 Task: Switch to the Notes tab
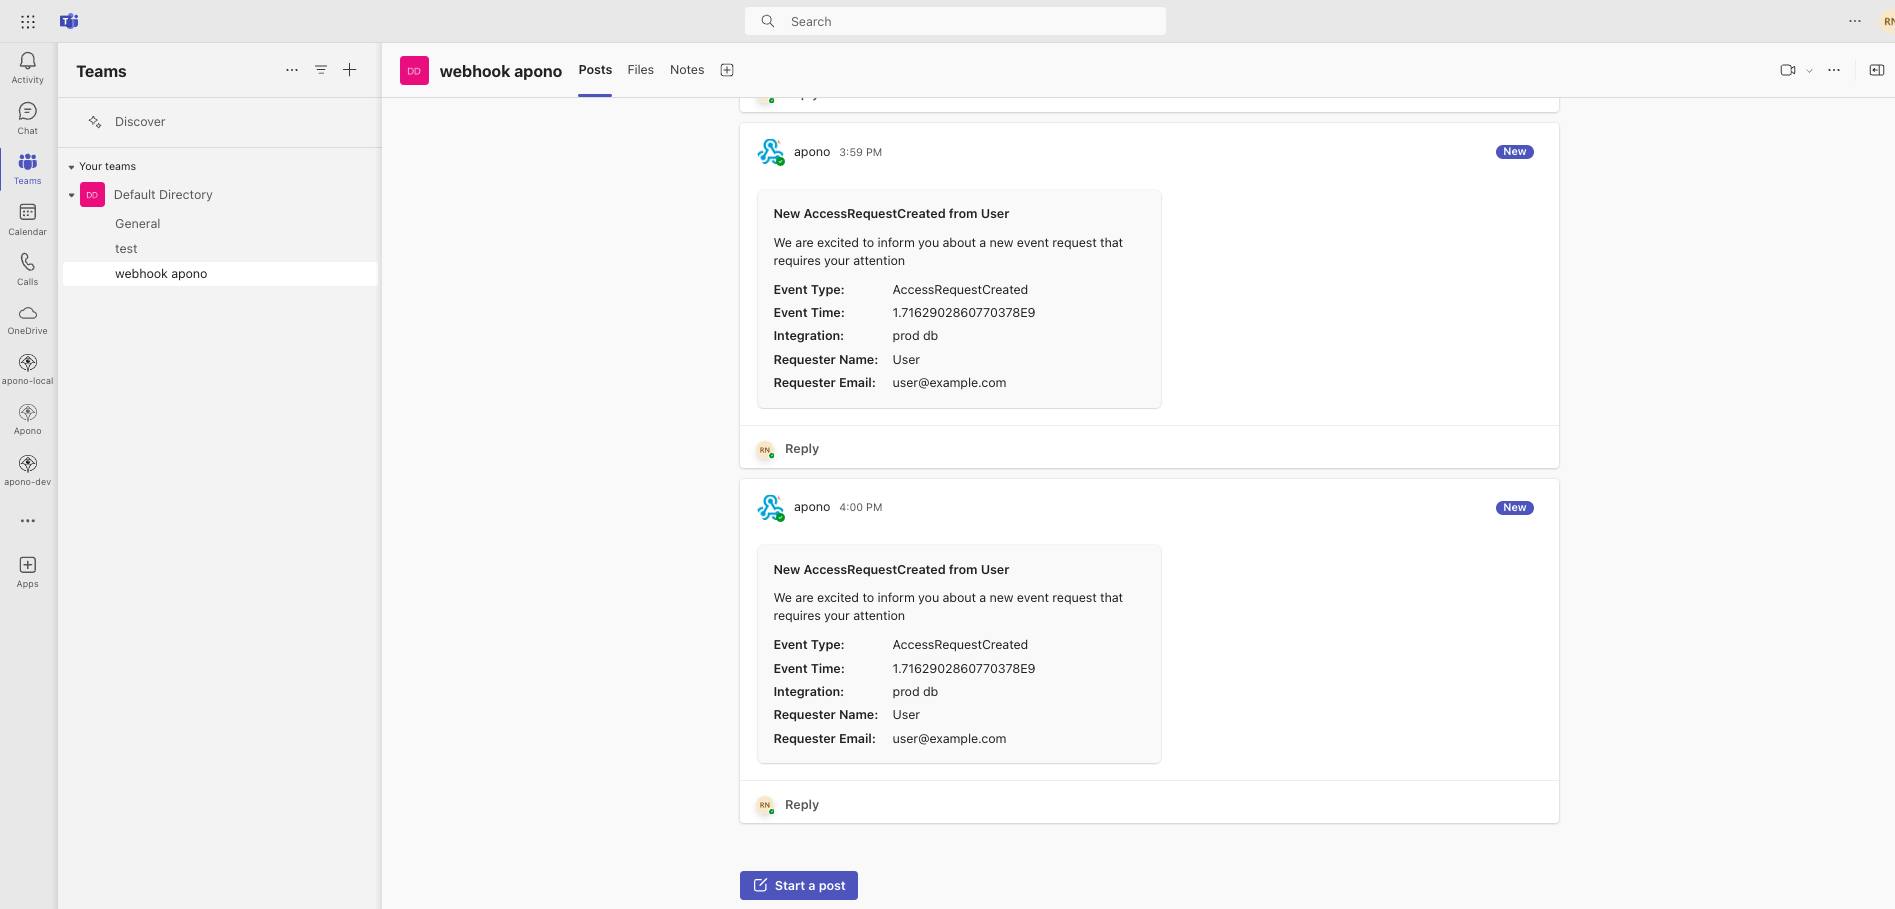click(687, 70)
